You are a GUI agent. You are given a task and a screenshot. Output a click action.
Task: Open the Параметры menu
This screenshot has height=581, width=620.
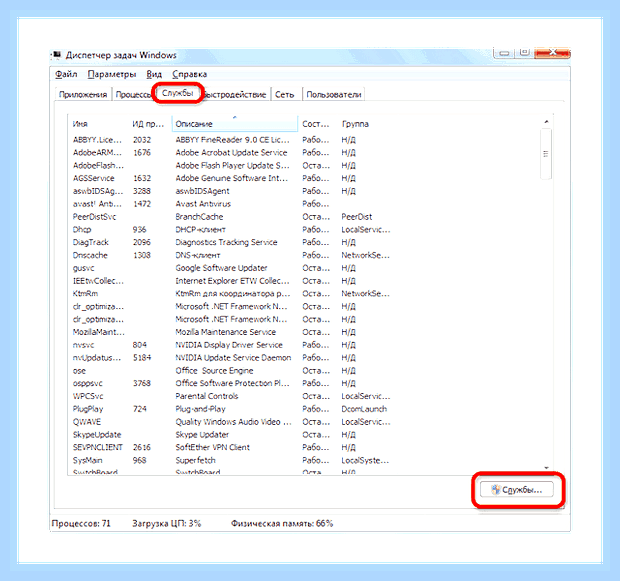point(112,74)
